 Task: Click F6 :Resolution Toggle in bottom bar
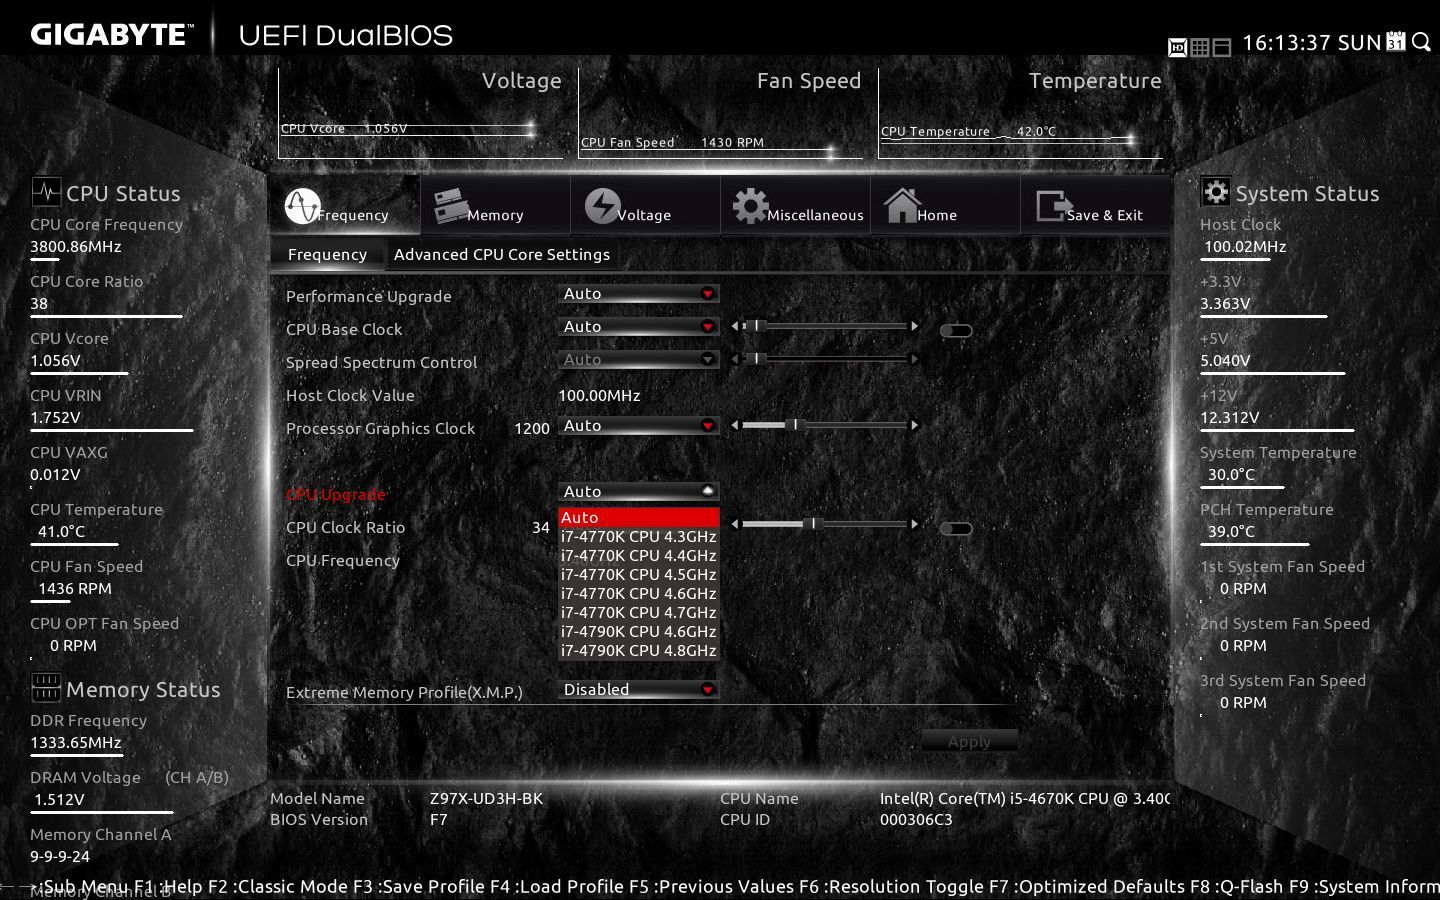coord(891,886)
